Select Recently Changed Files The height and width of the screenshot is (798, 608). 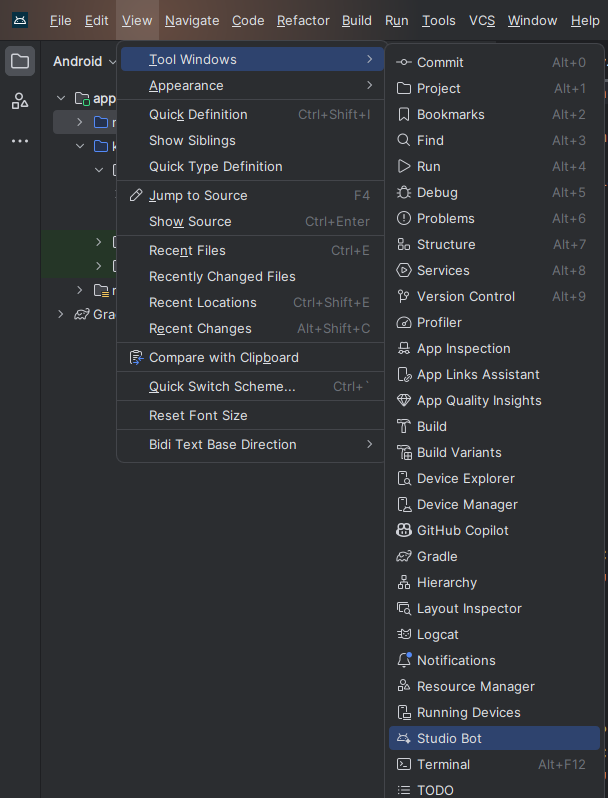(x=252, y=276)
